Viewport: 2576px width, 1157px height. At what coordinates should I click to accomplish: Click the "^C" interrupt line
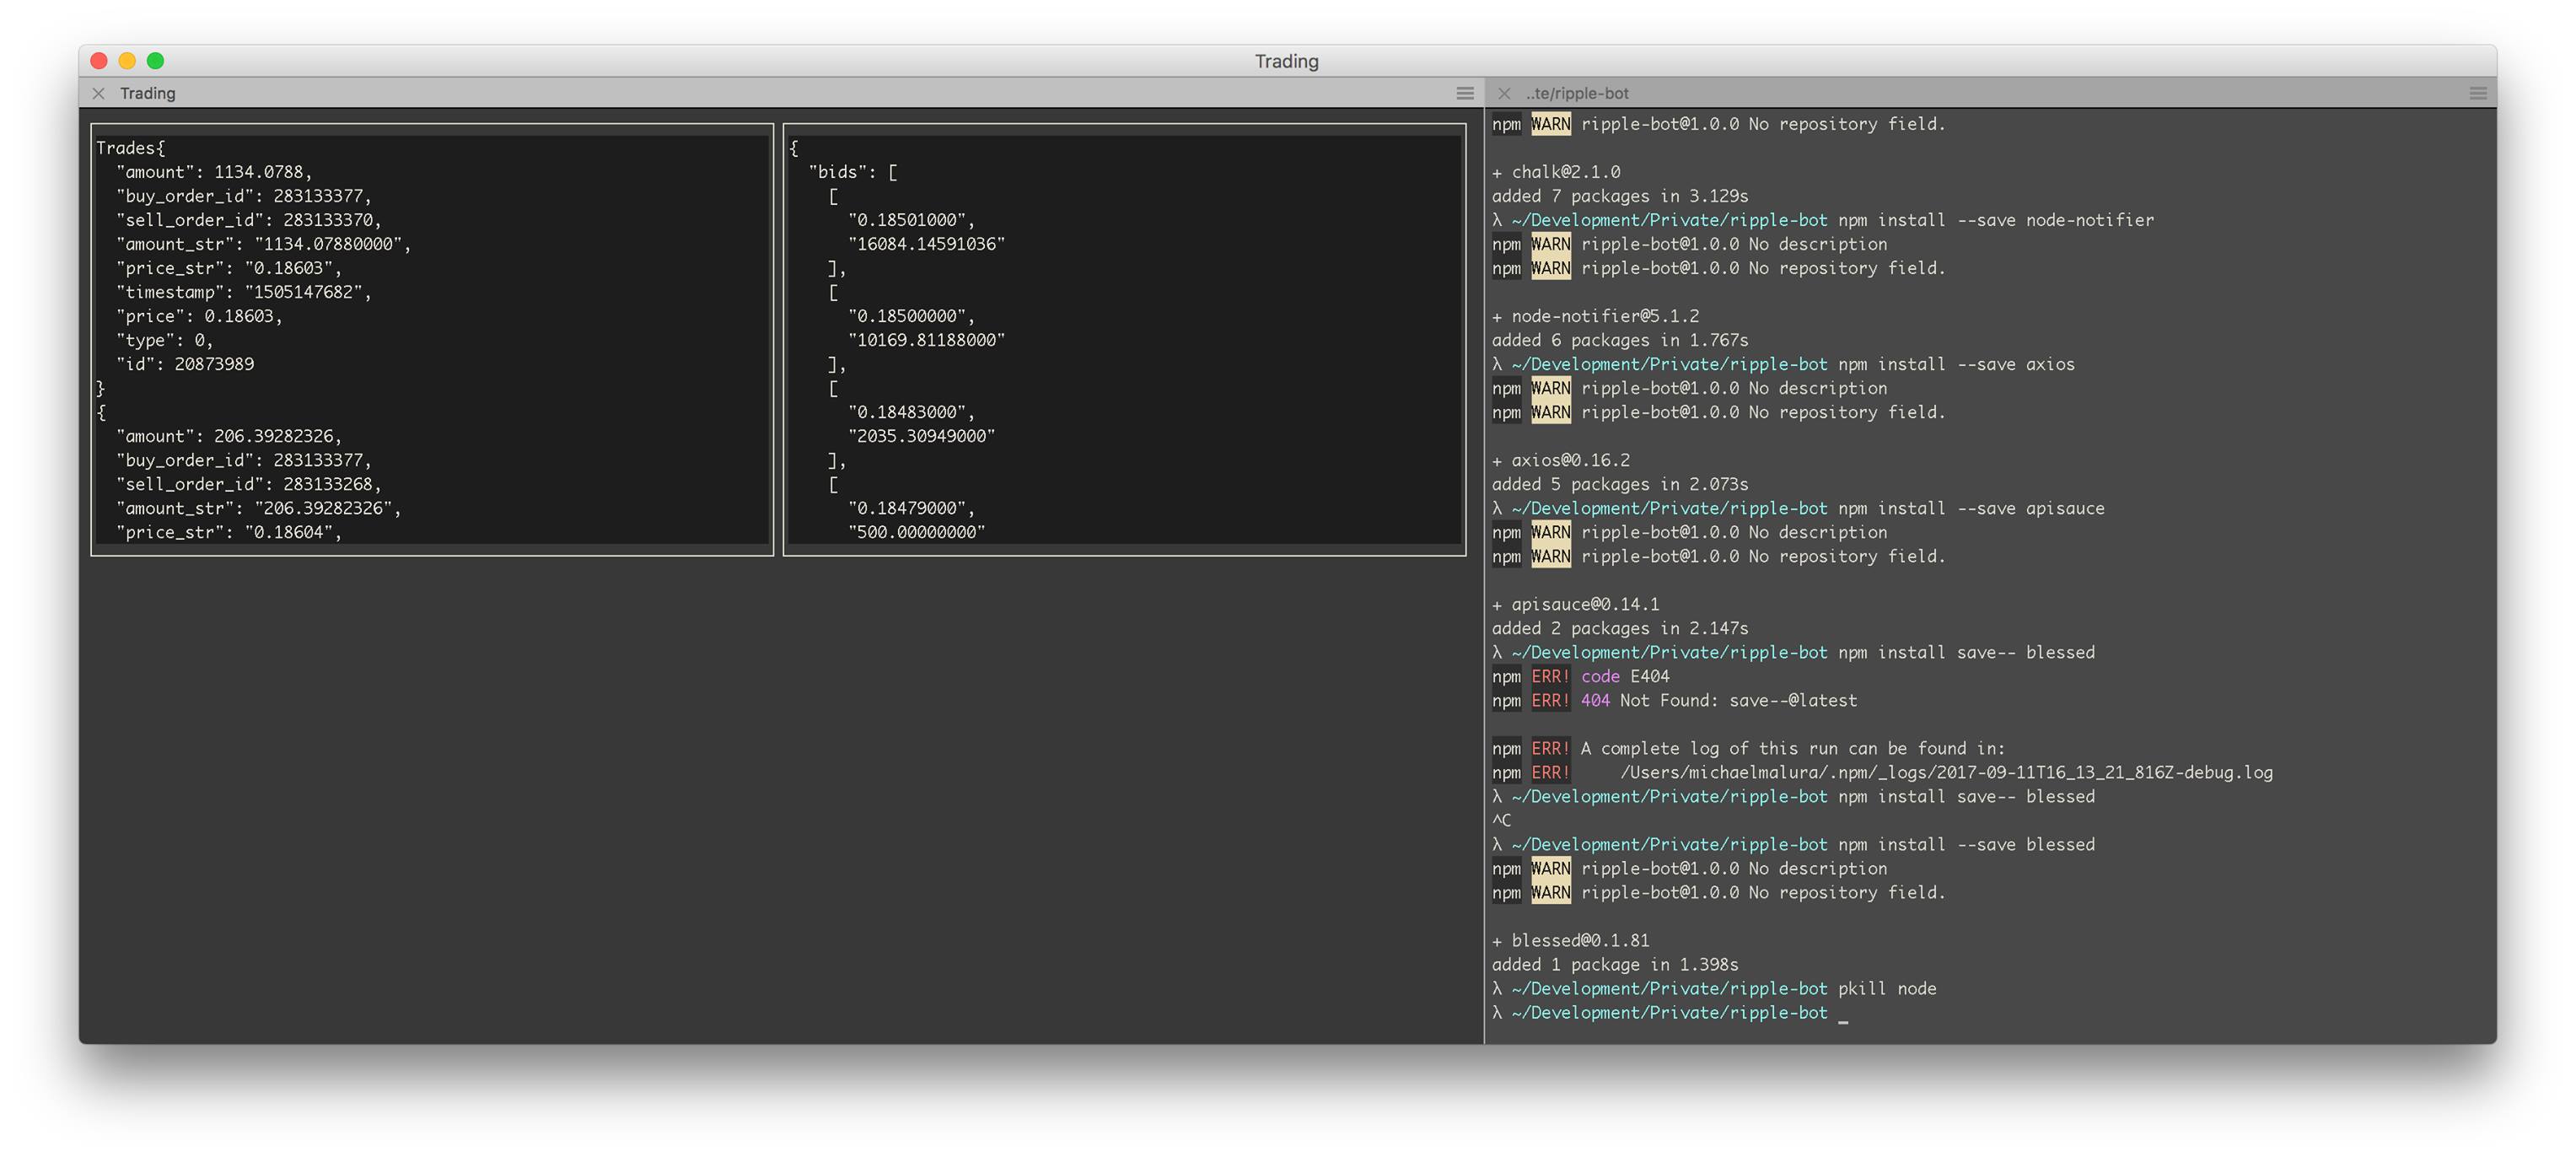point(1501,820)
